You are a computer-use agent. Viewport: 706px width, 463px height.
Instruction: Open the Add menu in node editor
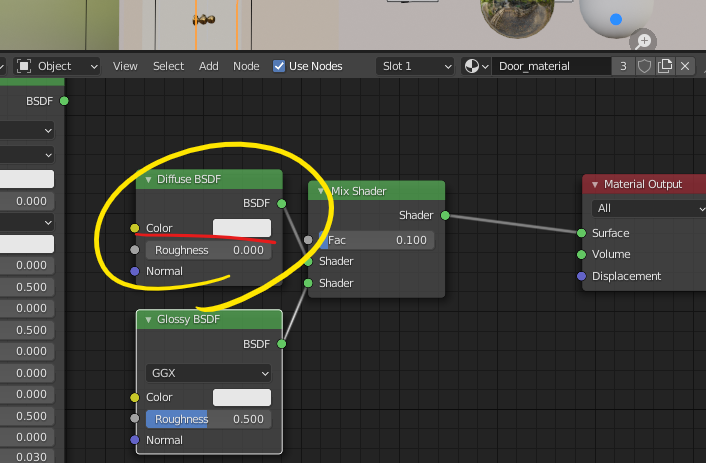(x=208, y=66)
